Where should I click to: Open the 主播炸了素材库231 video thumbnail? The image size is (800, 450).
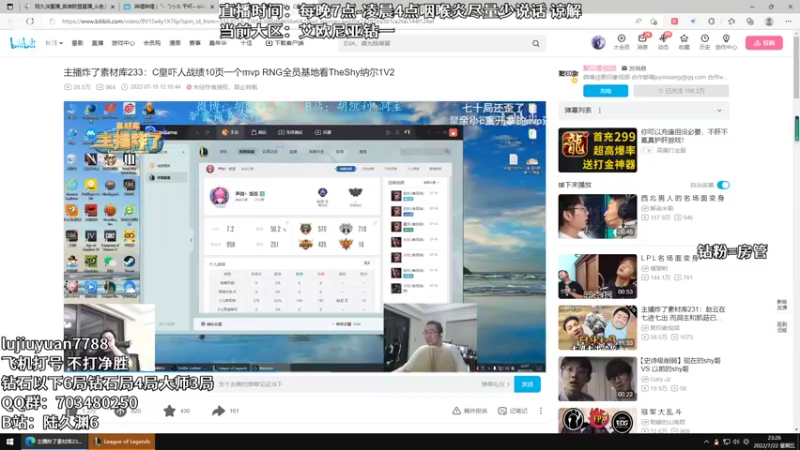(597, 328)
